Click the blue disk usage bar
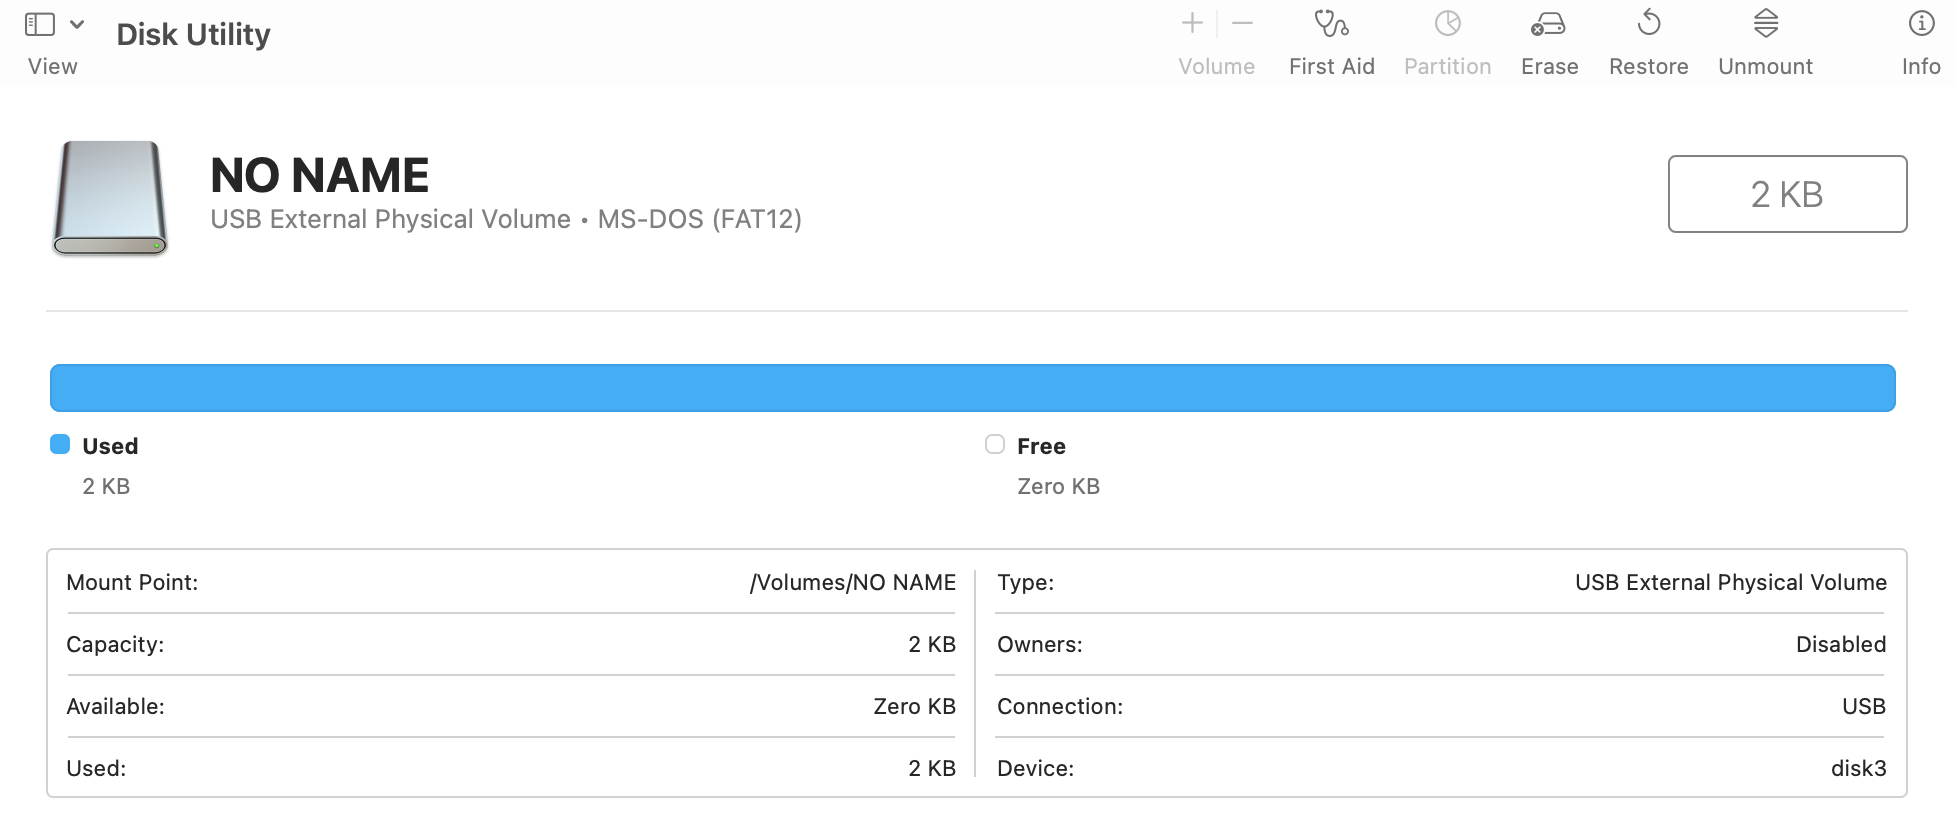 (972, 388)
